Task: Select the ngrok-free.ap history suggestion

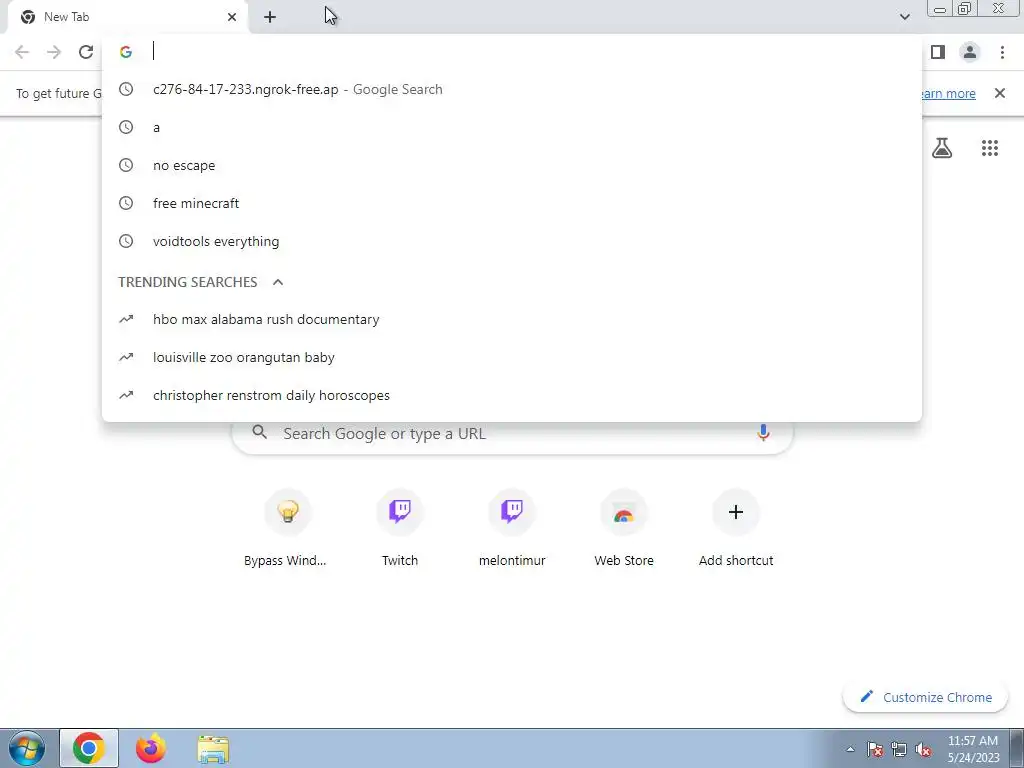Action: coord(512,89)
